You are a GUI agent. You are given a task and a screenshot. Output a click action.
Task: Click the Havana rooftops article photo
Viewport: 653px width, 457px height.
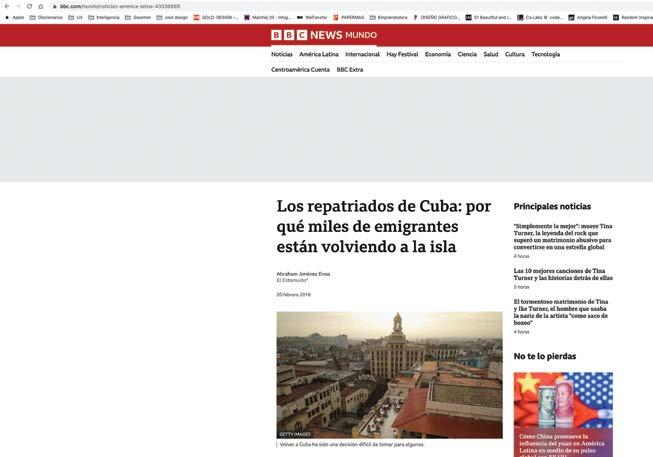point(389,375)
